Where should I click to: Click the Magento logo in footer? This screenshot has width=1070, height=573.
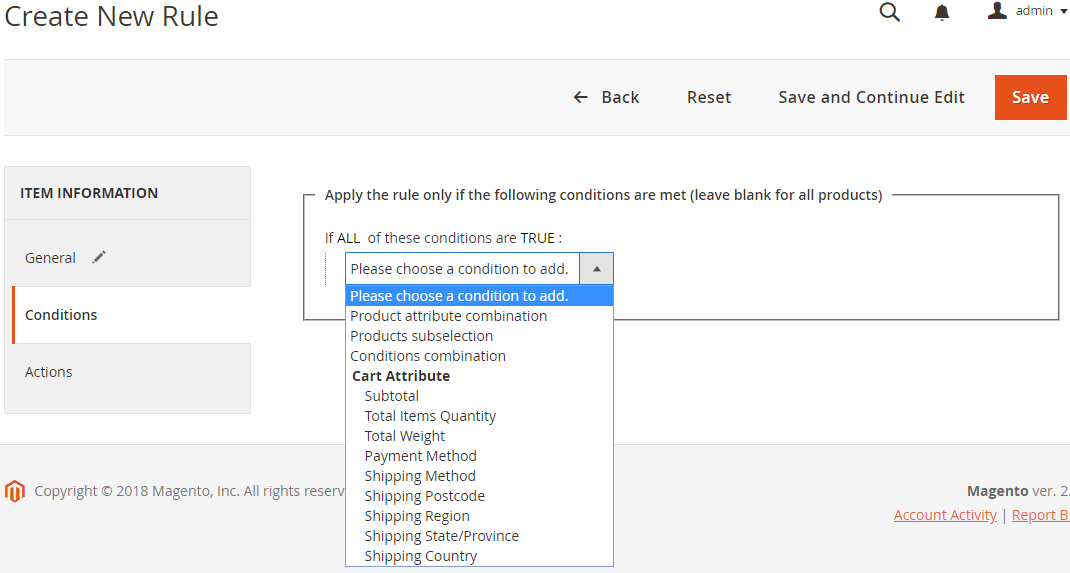(x=14, y=491)
